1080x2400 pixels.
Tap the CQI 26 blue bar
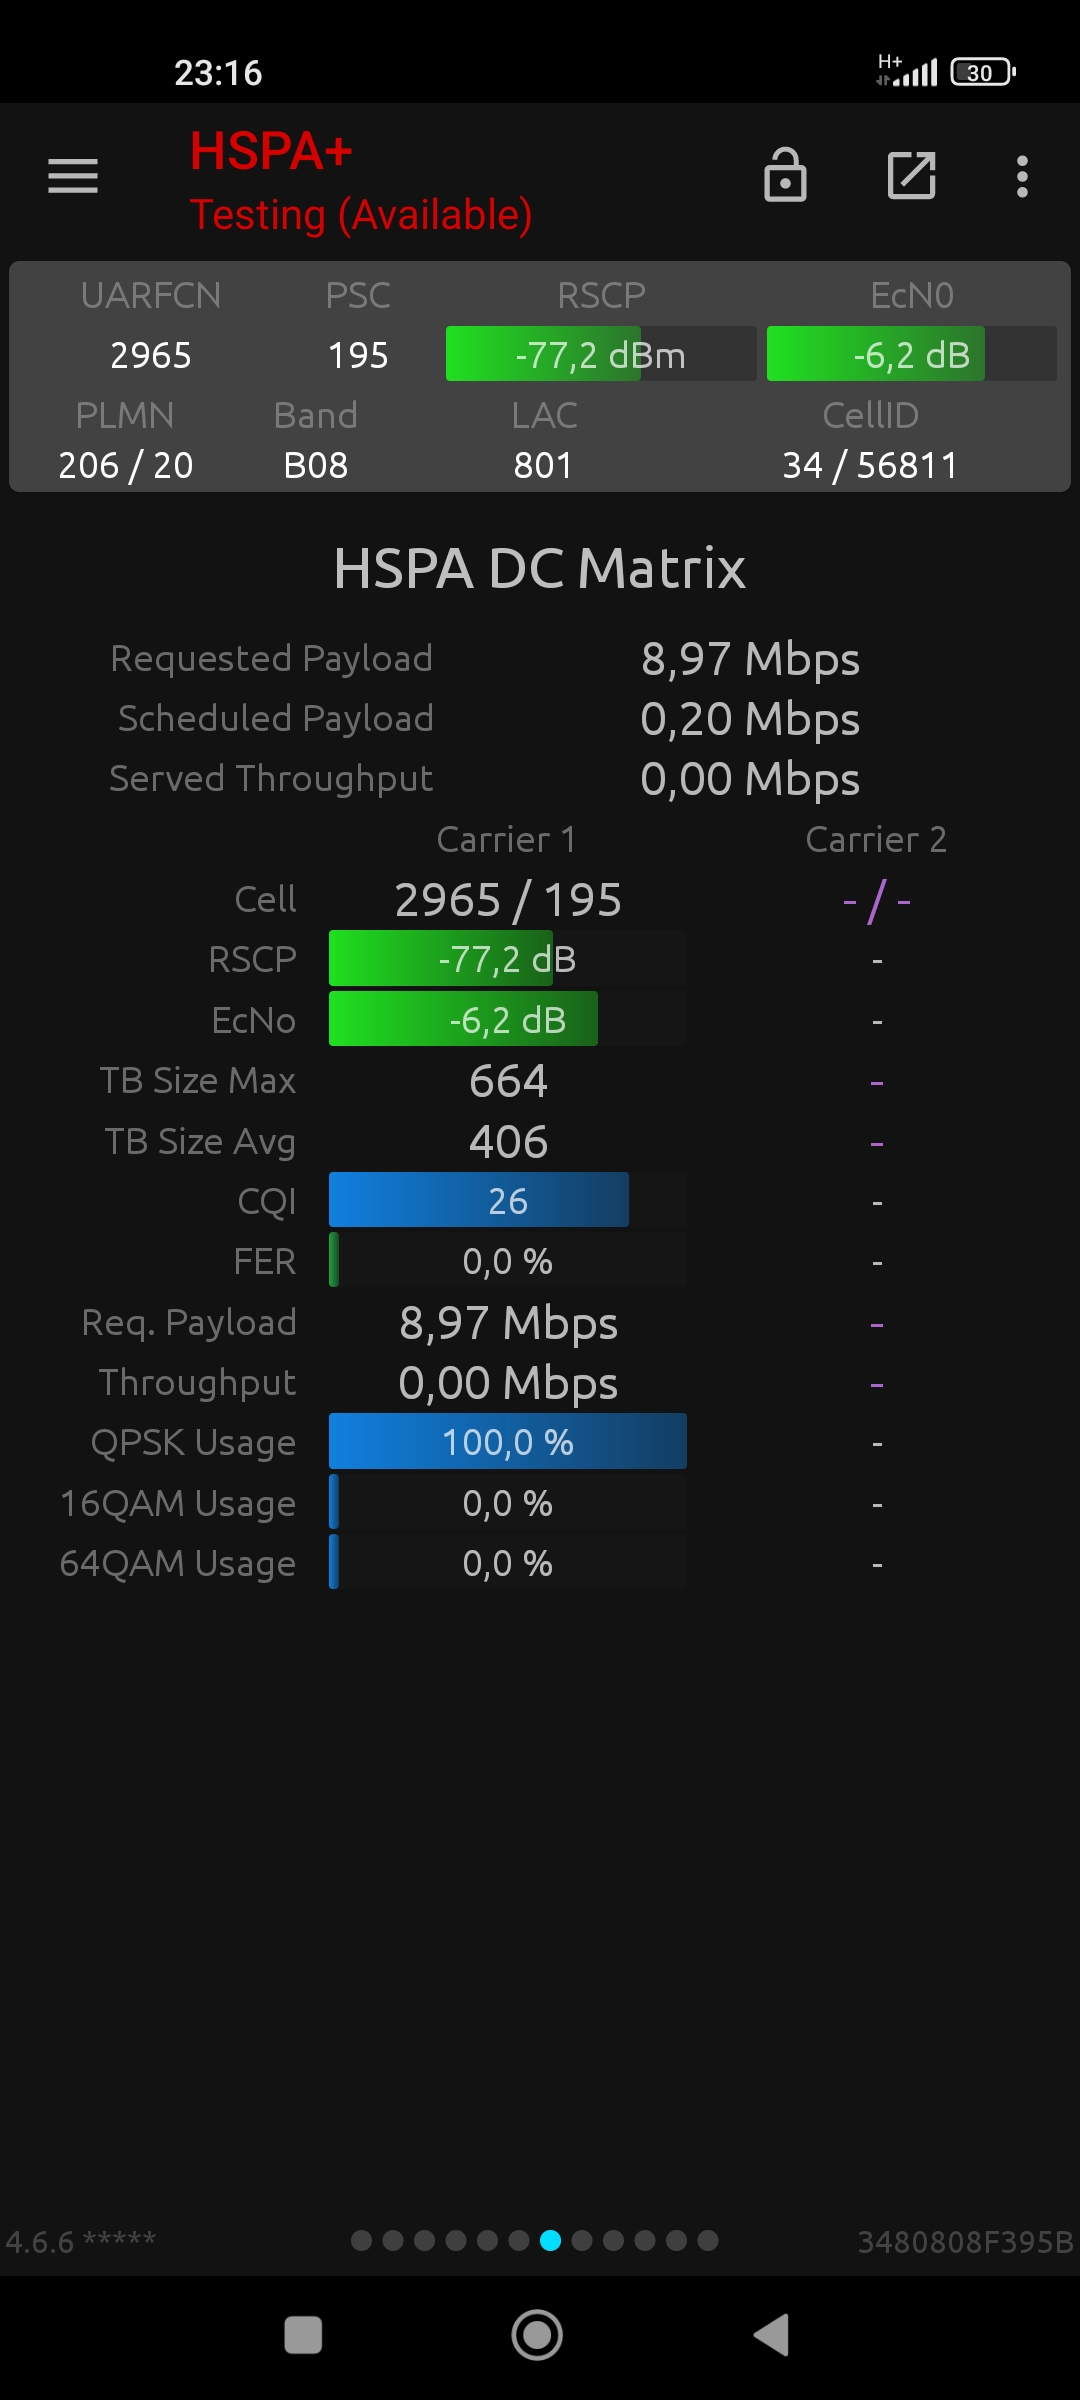508,1200
